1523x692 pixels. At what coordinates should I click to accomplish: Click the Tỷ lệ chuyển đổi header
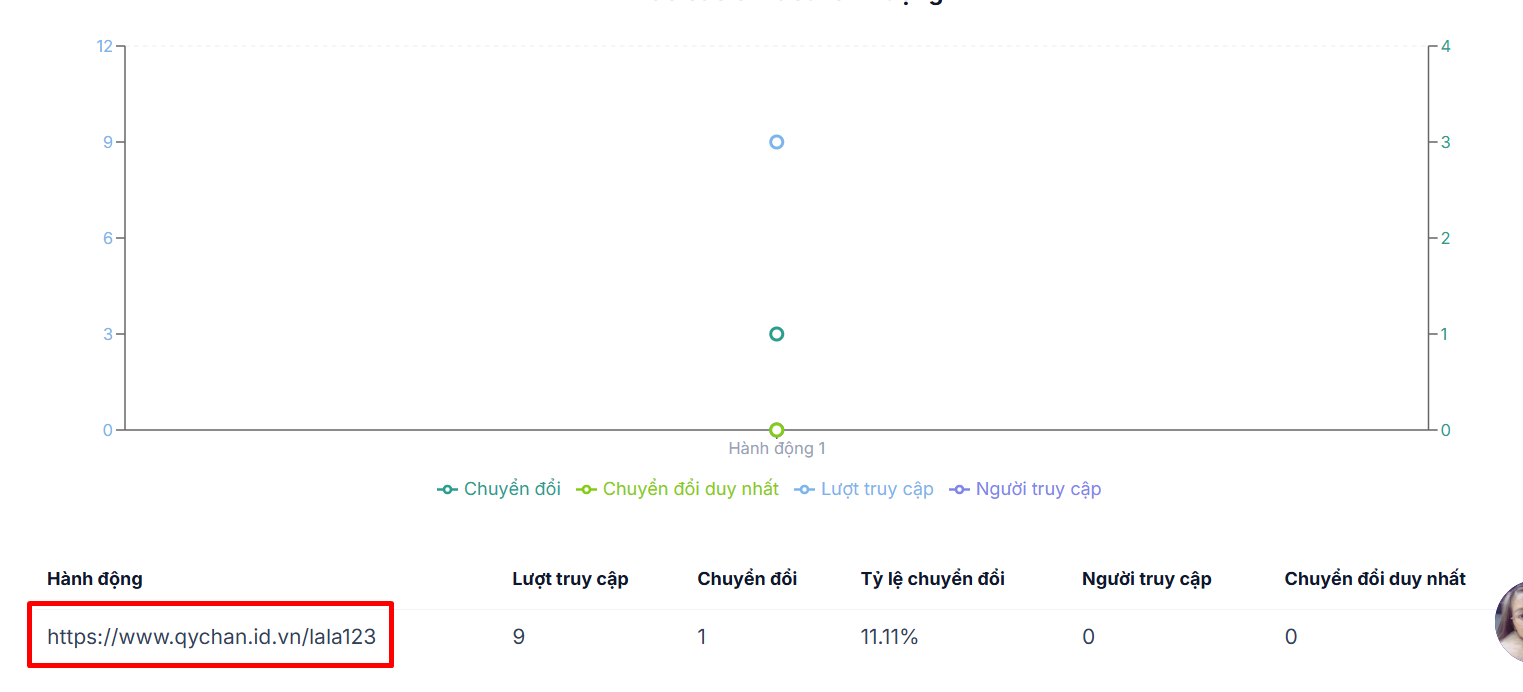(932, 579)
